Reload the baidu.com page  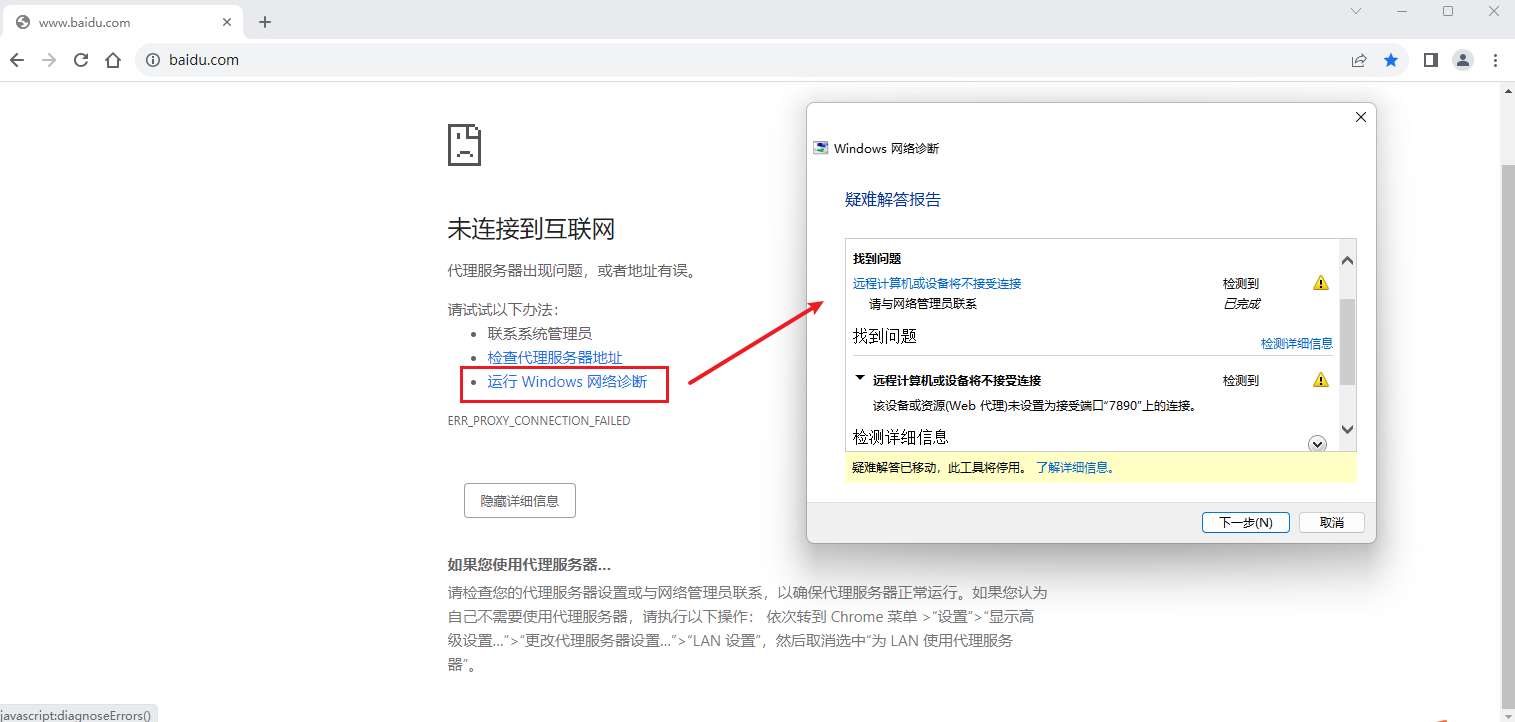click(81, 60)
